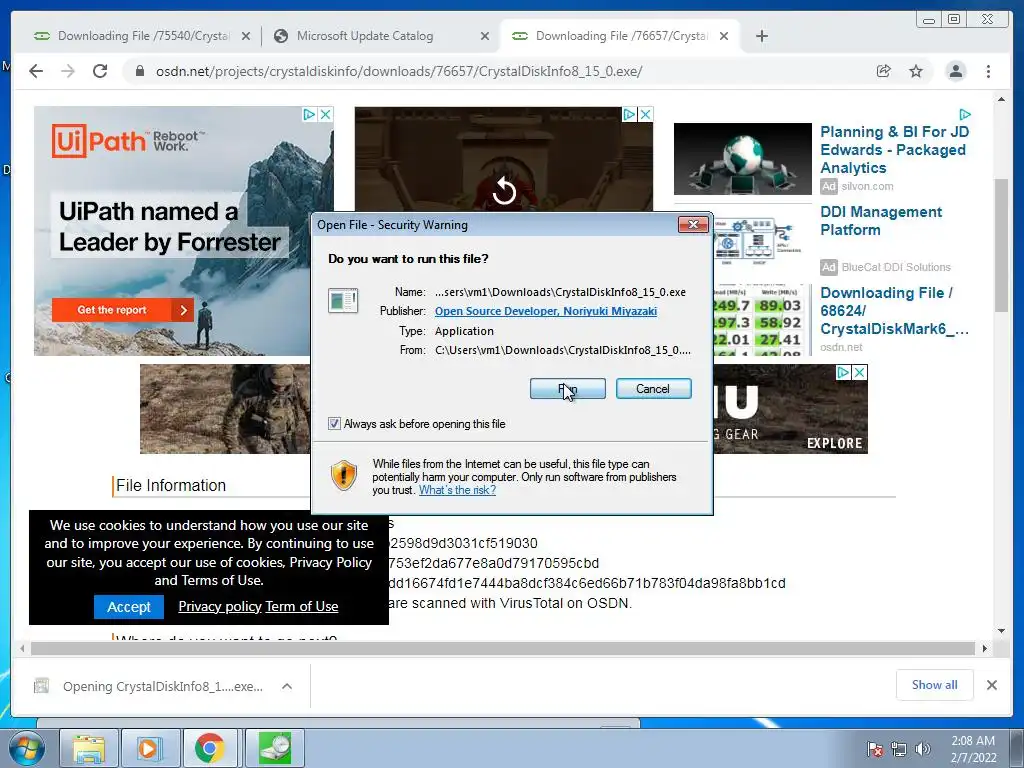This screenshot has height=768, width=1024.
Task: Close the gear banner ad with X icon
Action: [859, 372]
